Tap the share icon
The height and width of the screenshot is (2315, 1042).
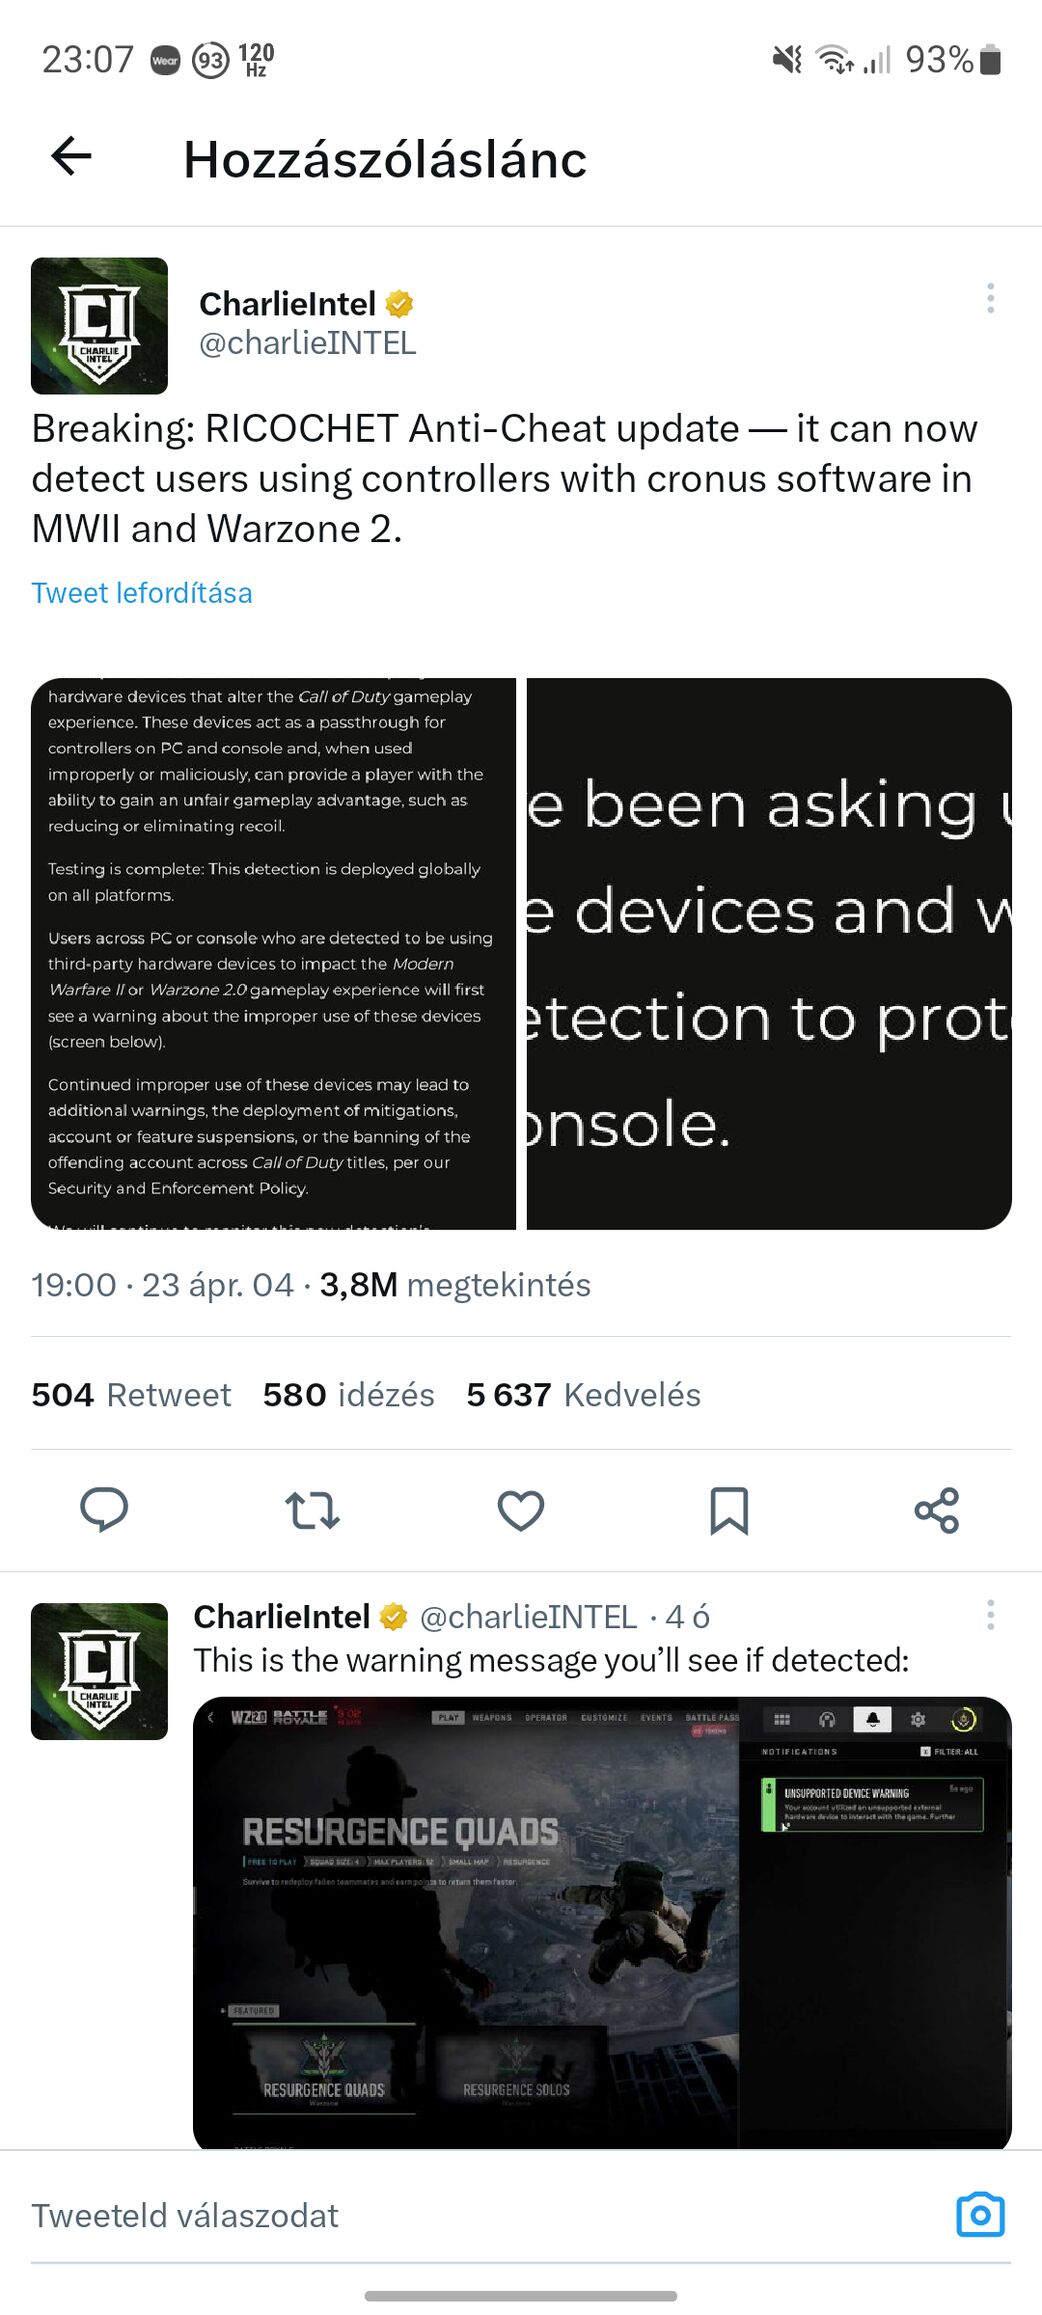937,1510
